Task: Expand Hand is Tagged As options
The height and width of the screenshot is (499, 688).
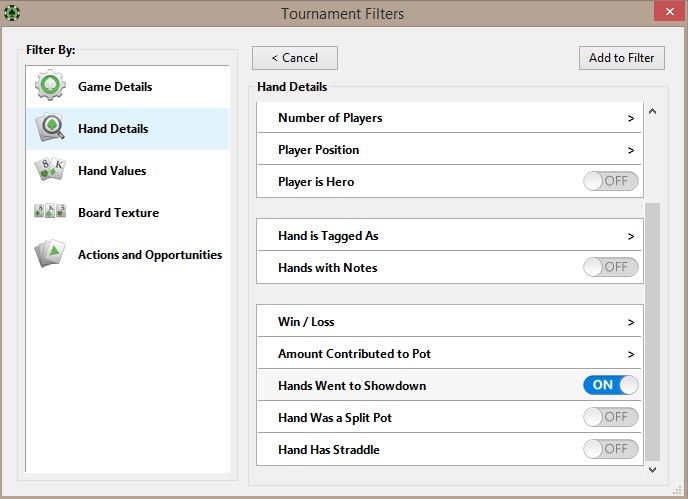Action: coord(631,236)
